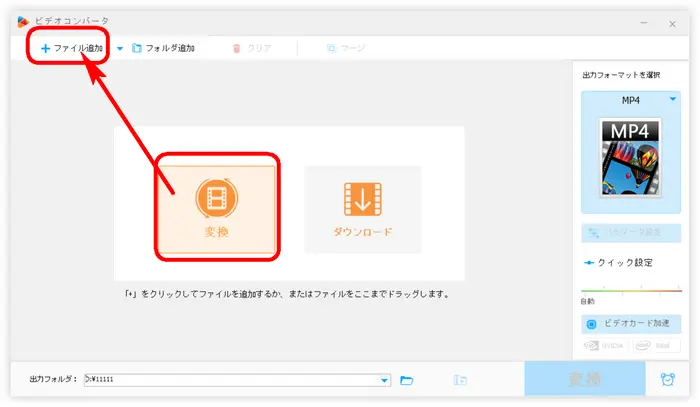This screenshot has width=700, height=407.
Task: Click the icon right of the browse-folder icon
Action: 460,380
